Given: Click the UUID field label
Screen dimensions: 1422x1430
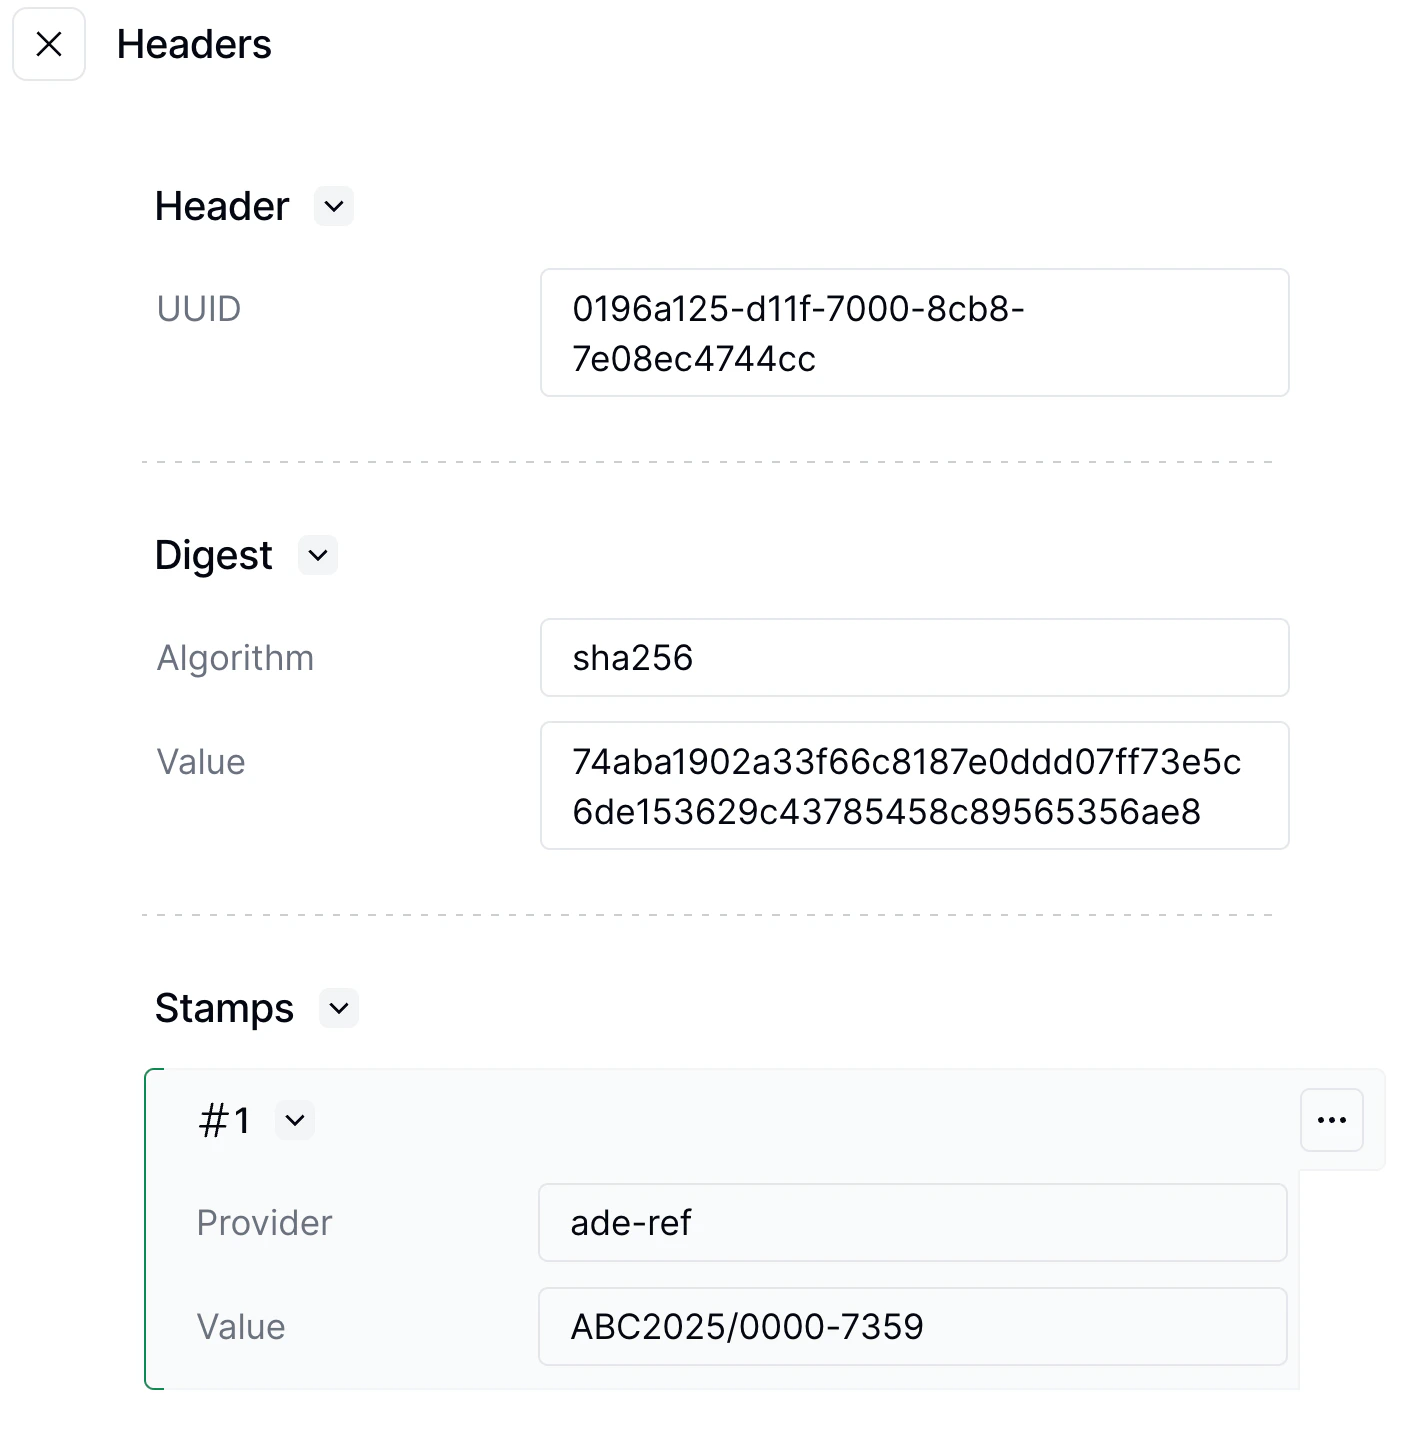Looking at the screenshot, I should 199,309.
